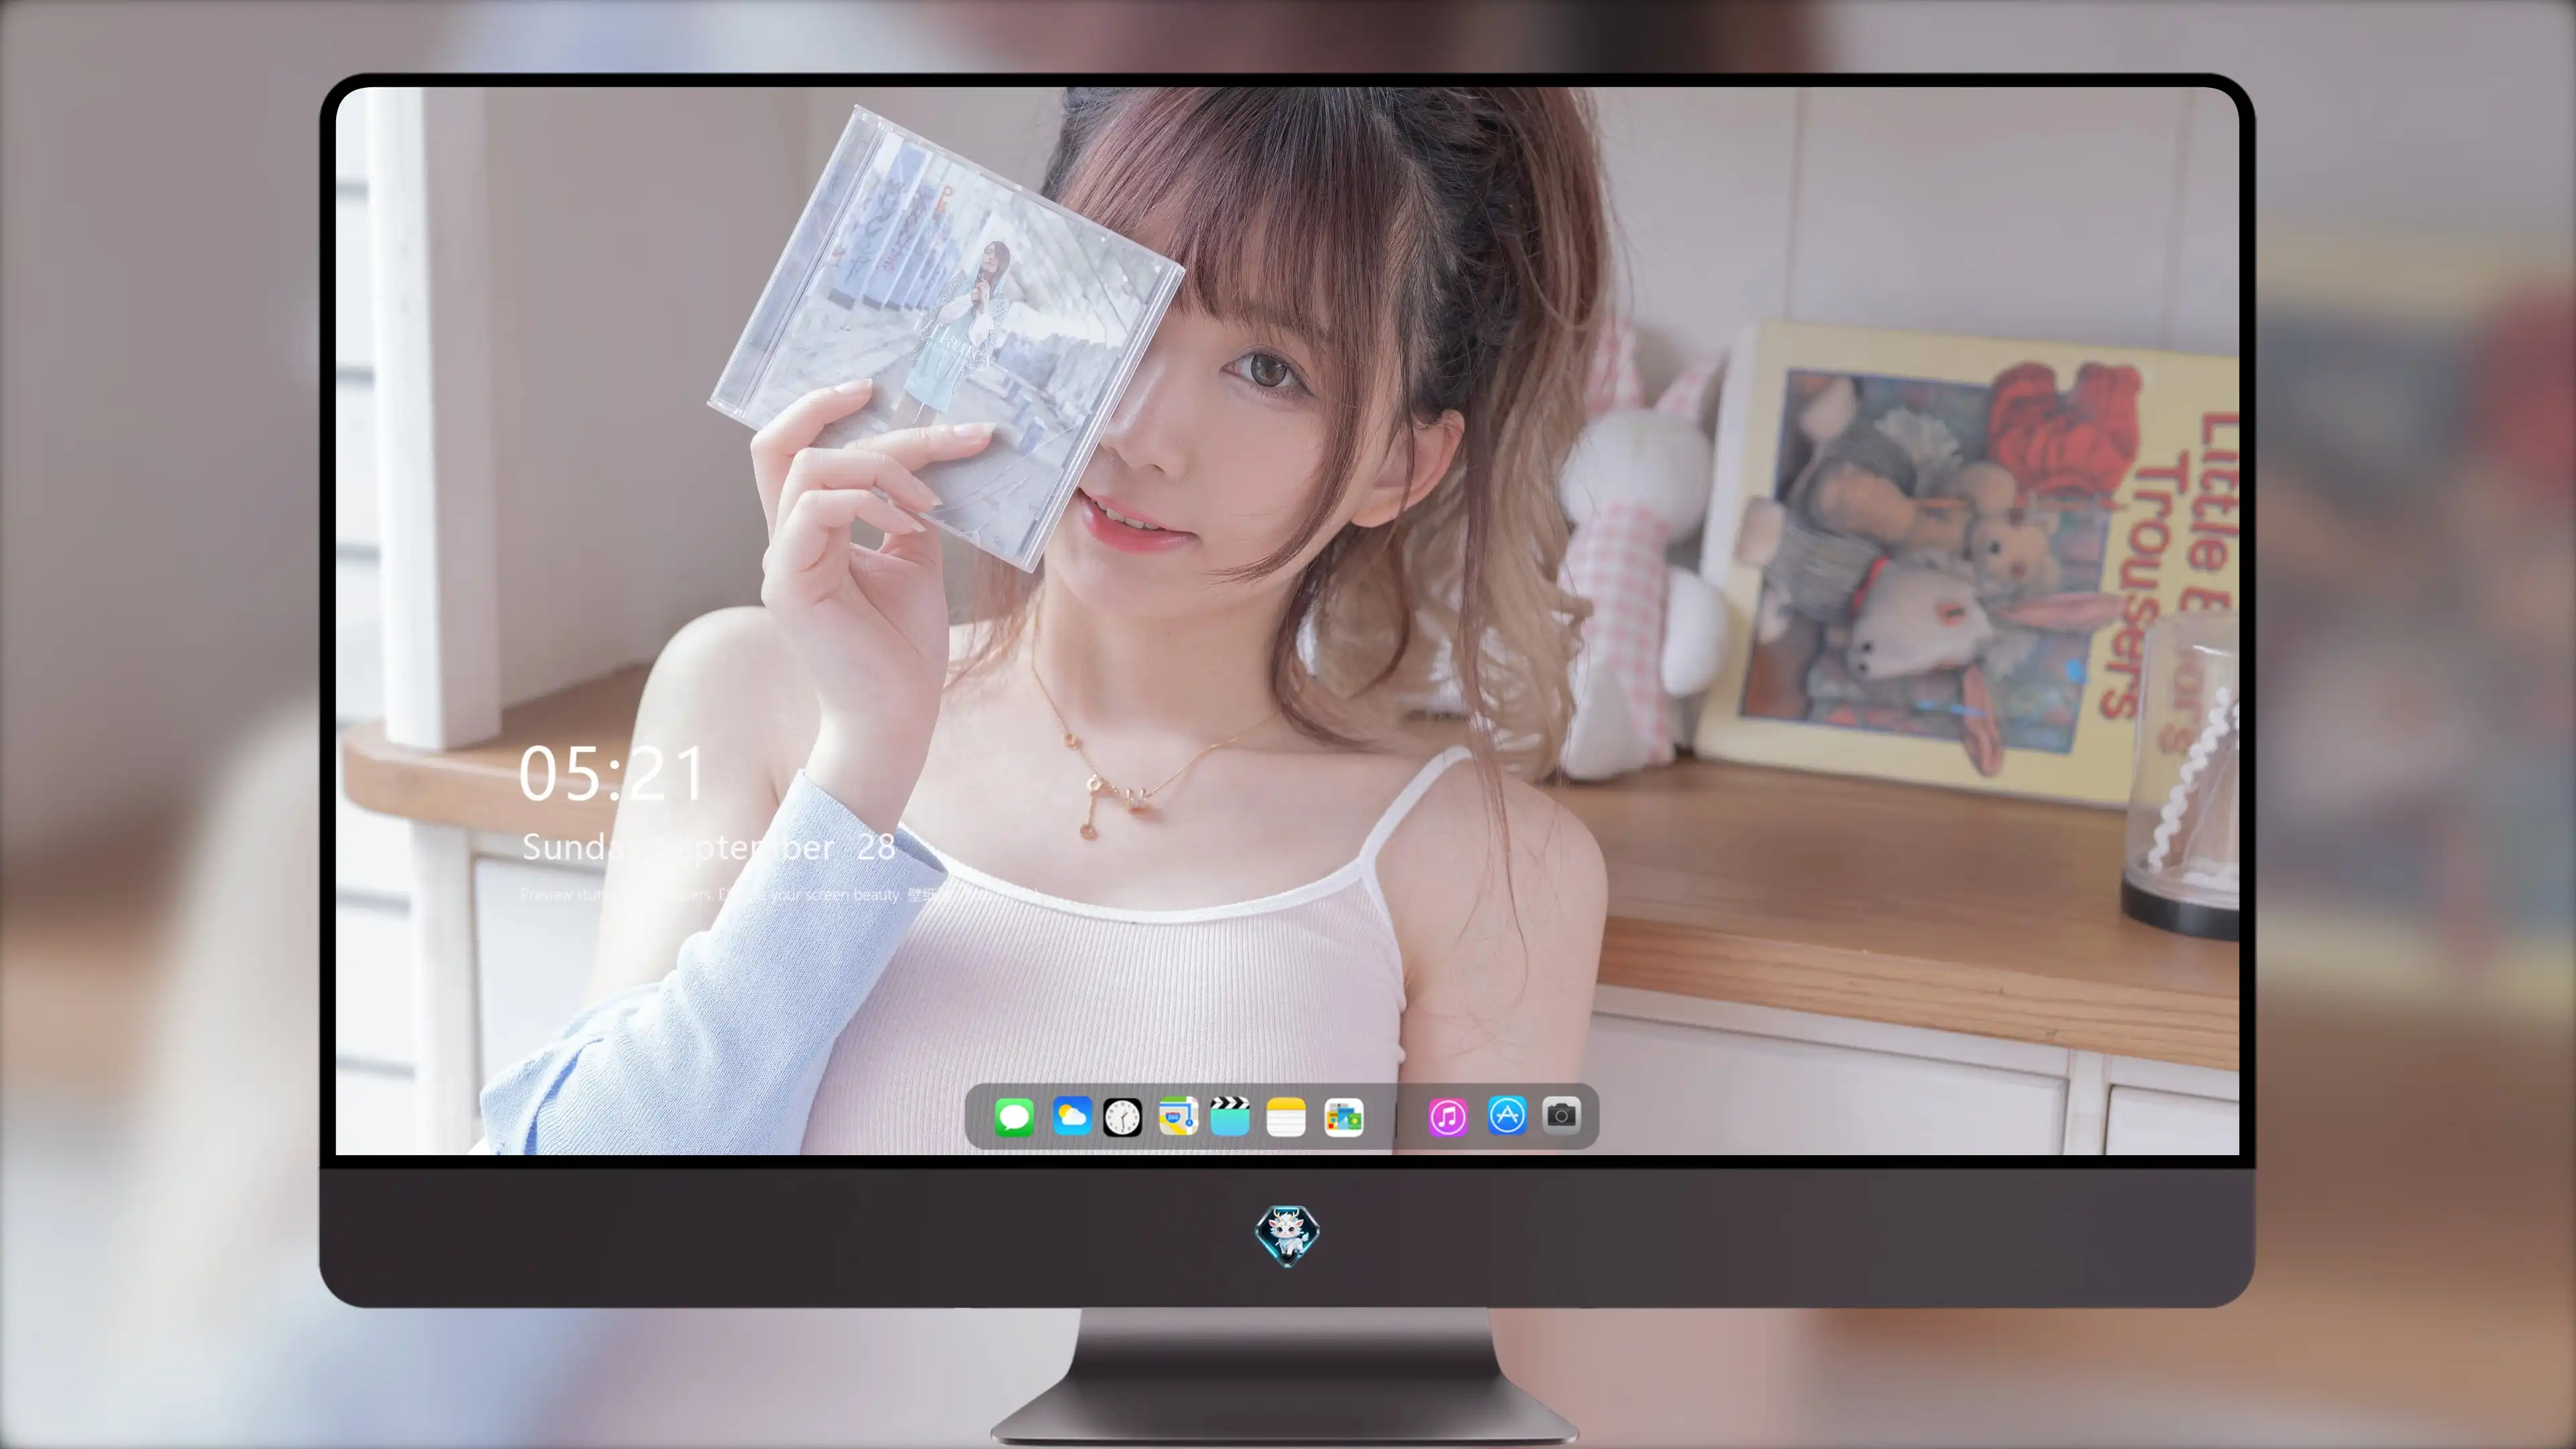Open the Clock app in the dock
The image size is (2576, 1449).
point(1122,1117)
